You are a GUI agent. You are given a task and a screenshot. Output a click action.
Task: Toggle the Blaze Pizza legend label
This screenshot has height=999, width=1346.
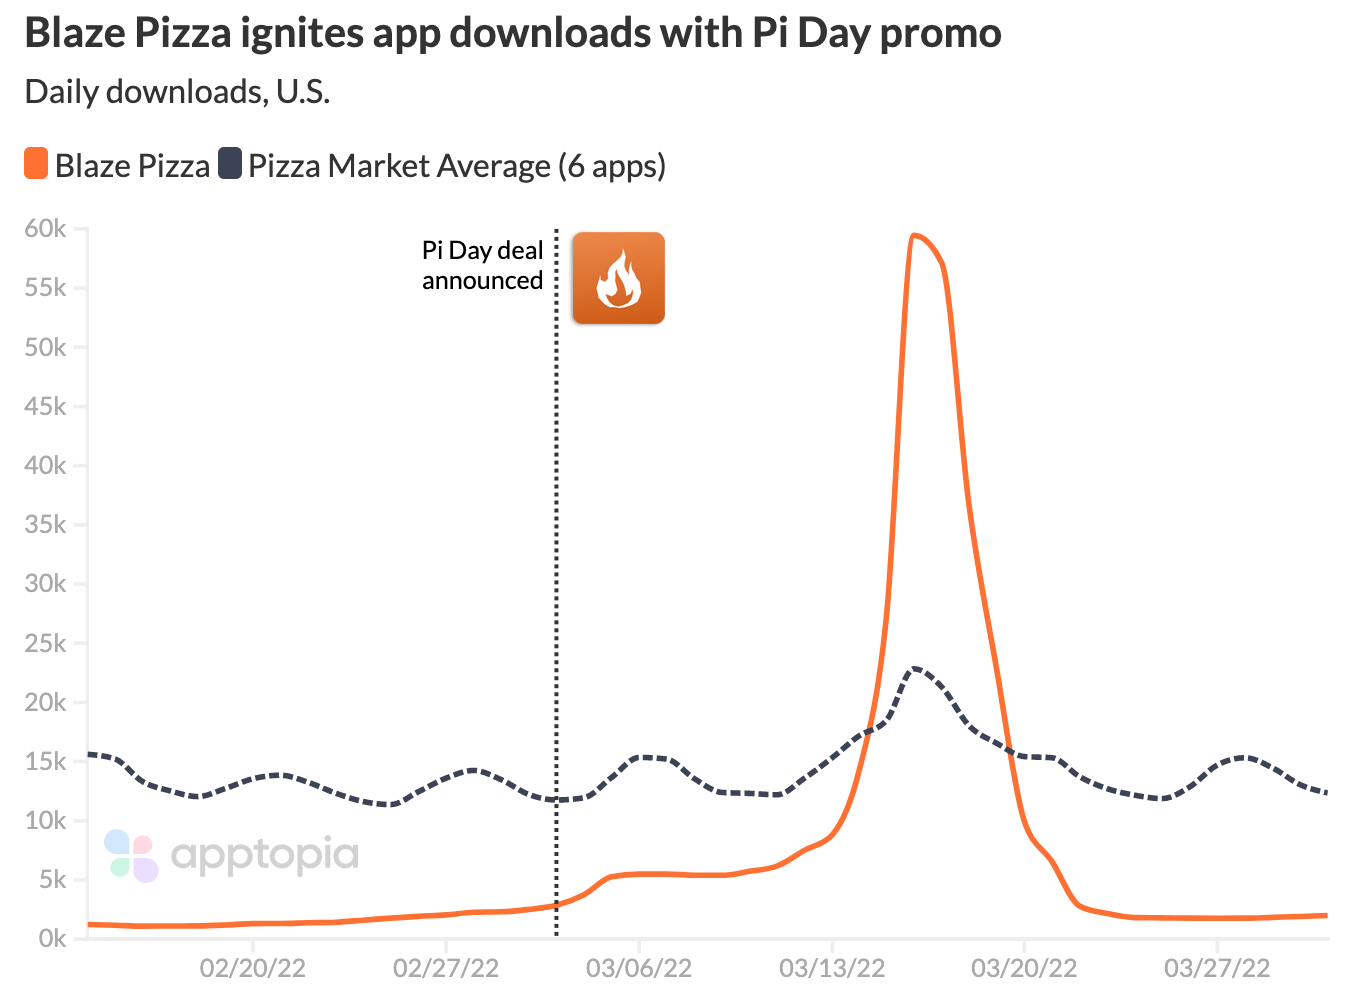click(x=132, y=166)
